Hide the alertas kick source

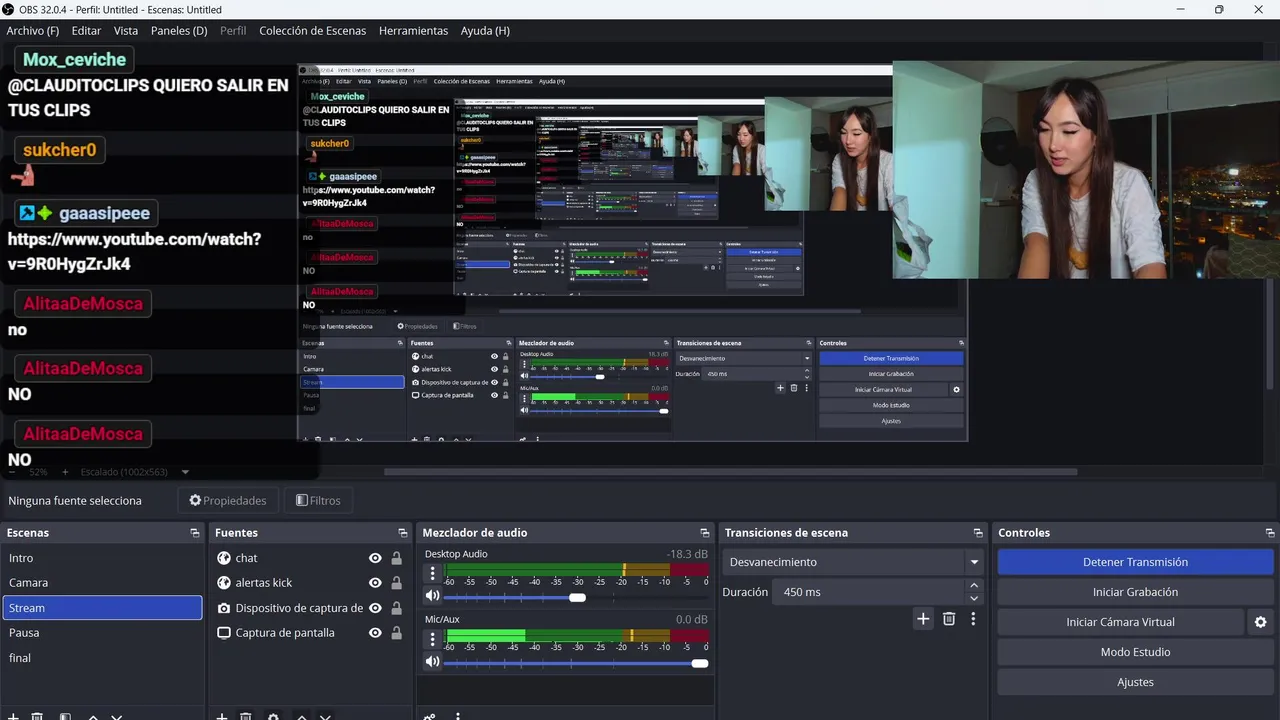click(x=375, y=583)
